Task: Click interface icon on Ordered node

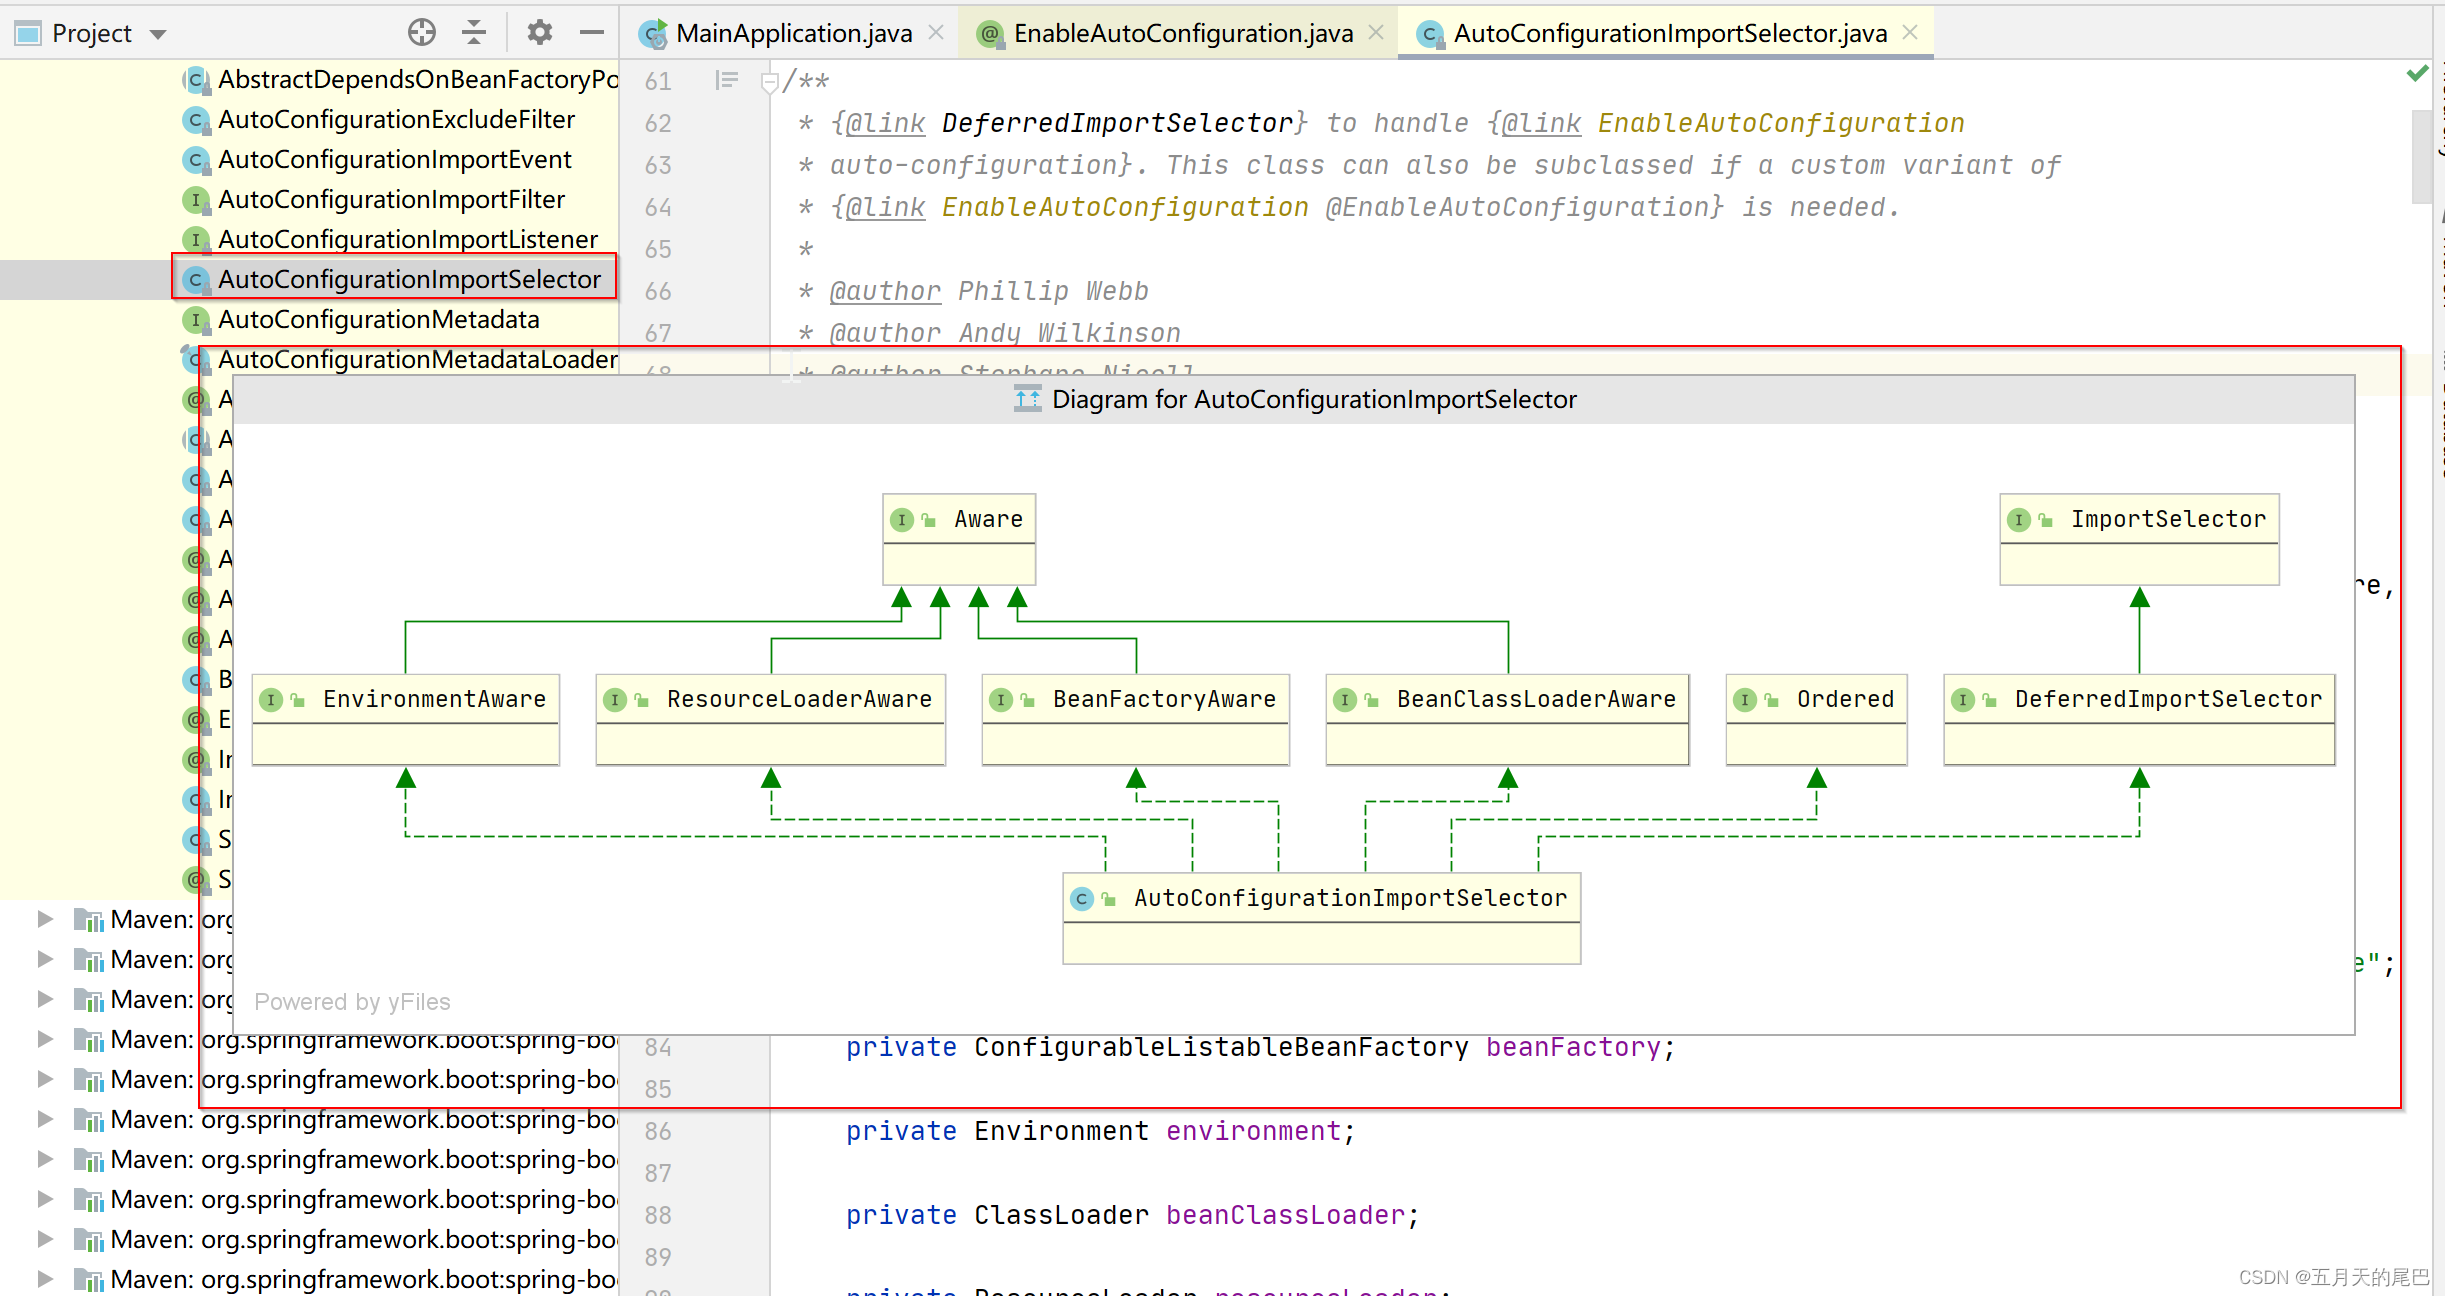Action: click(1745, 700)
